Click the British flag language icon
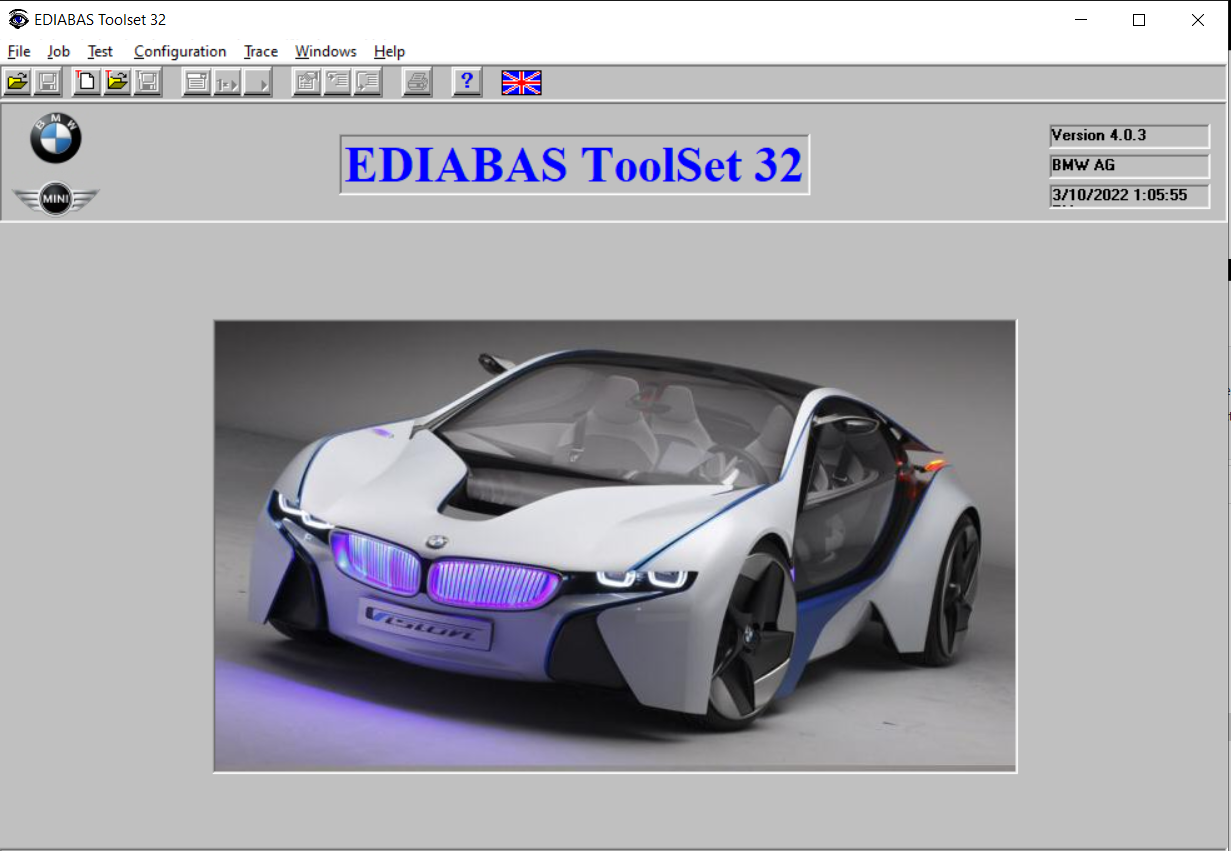This screenshot has height=851, width=1231. pyautogui.click(x=521, y=82)
